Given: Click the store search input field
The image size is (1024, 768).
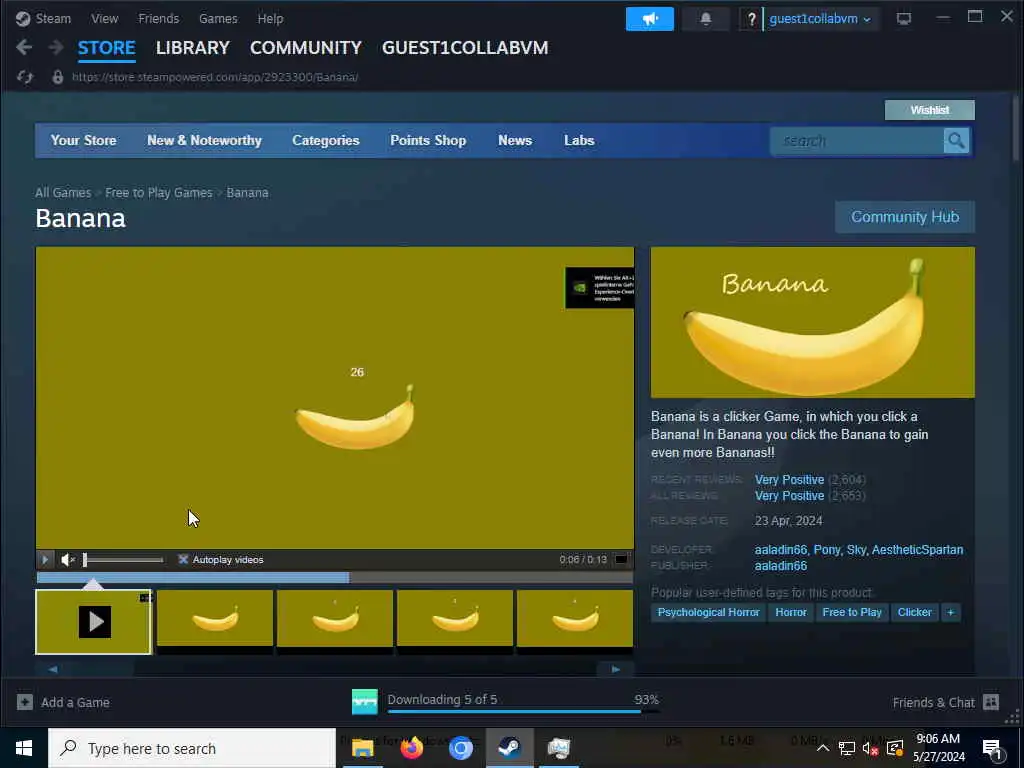Looking at the screenshot, I should (x=856, y=140).
